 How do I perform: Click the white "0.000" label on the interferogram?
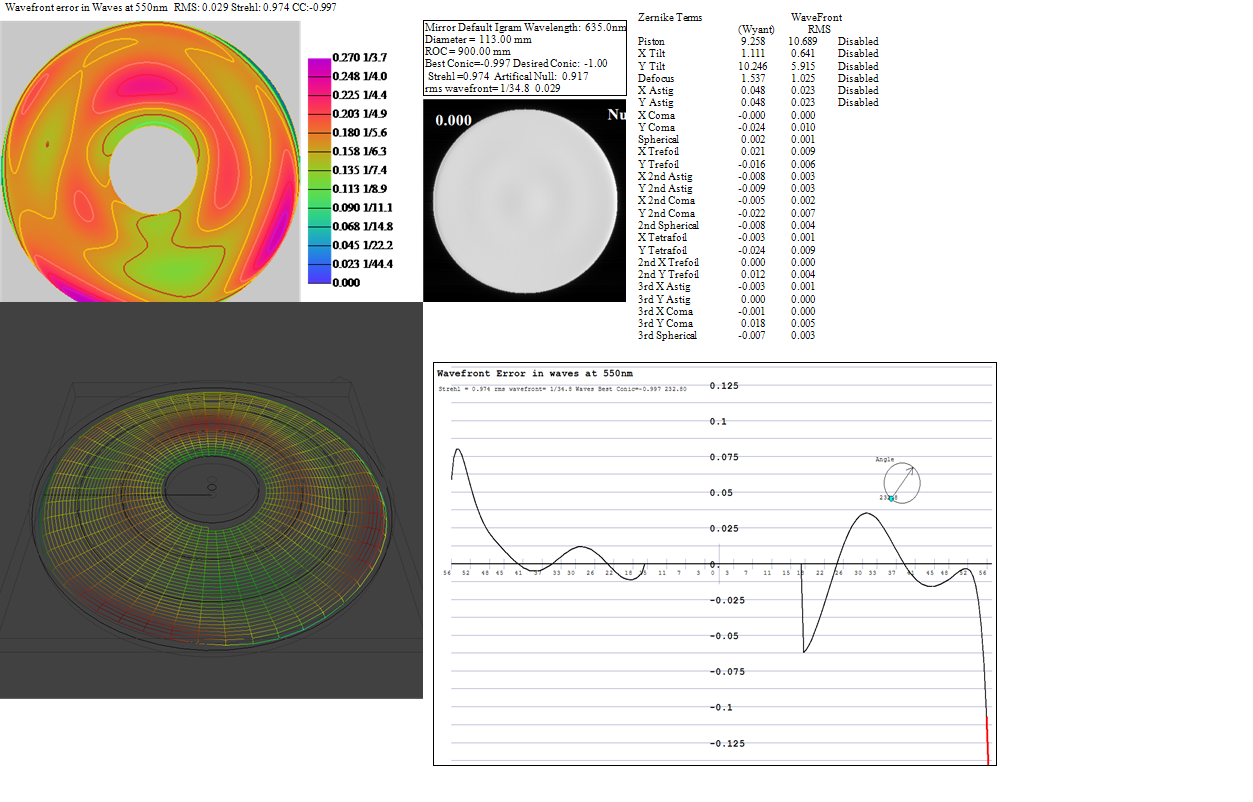pyautogui.click(x=453, y=120)
